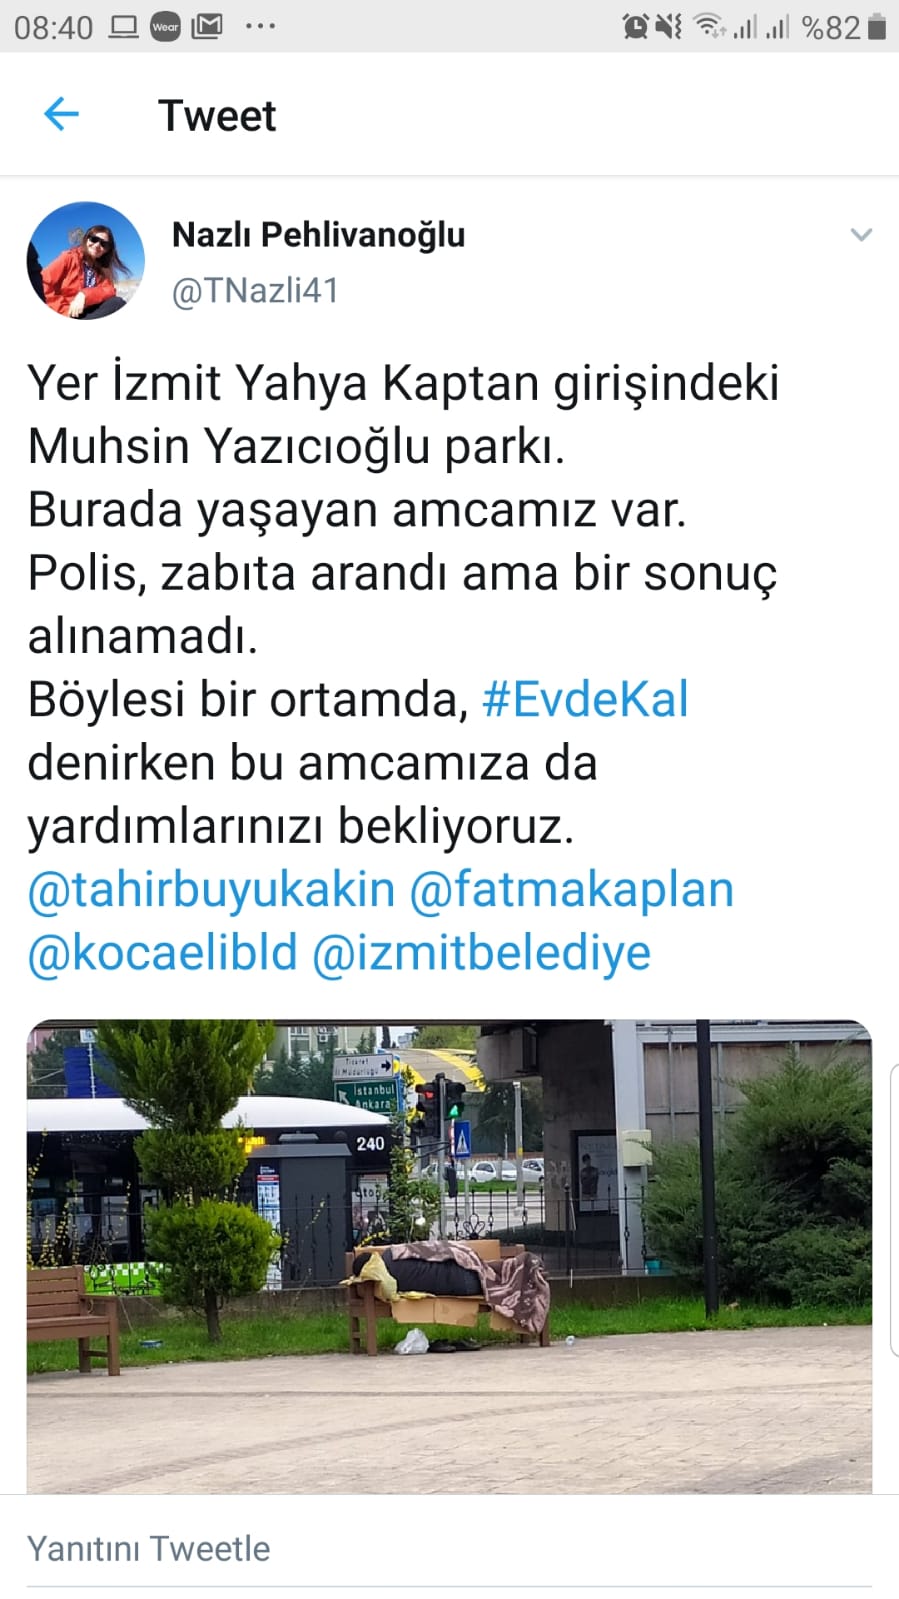Tap the three-dots more notifications icon
The image size is (899, 1599).
click(260, 27)
